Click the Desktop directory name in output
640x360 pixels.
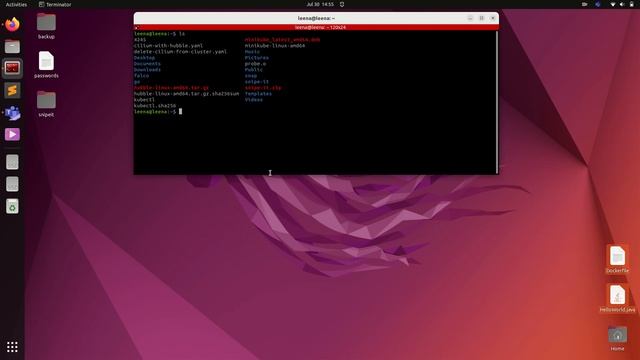[x=144, y=58]
